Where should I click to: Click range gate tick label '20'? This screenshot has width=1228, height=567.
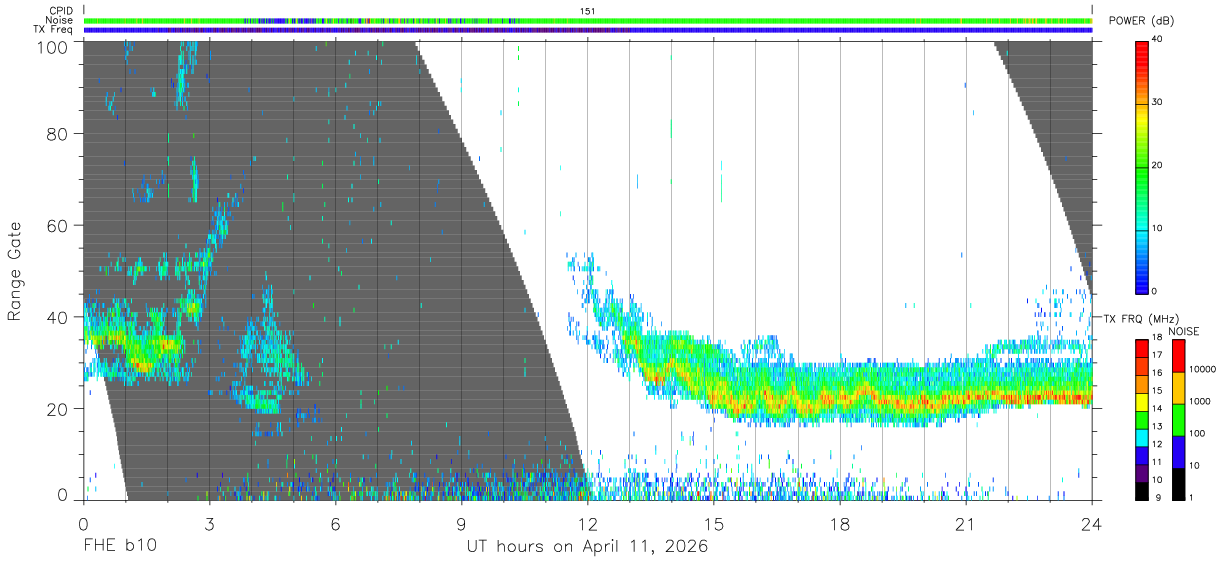59,409
